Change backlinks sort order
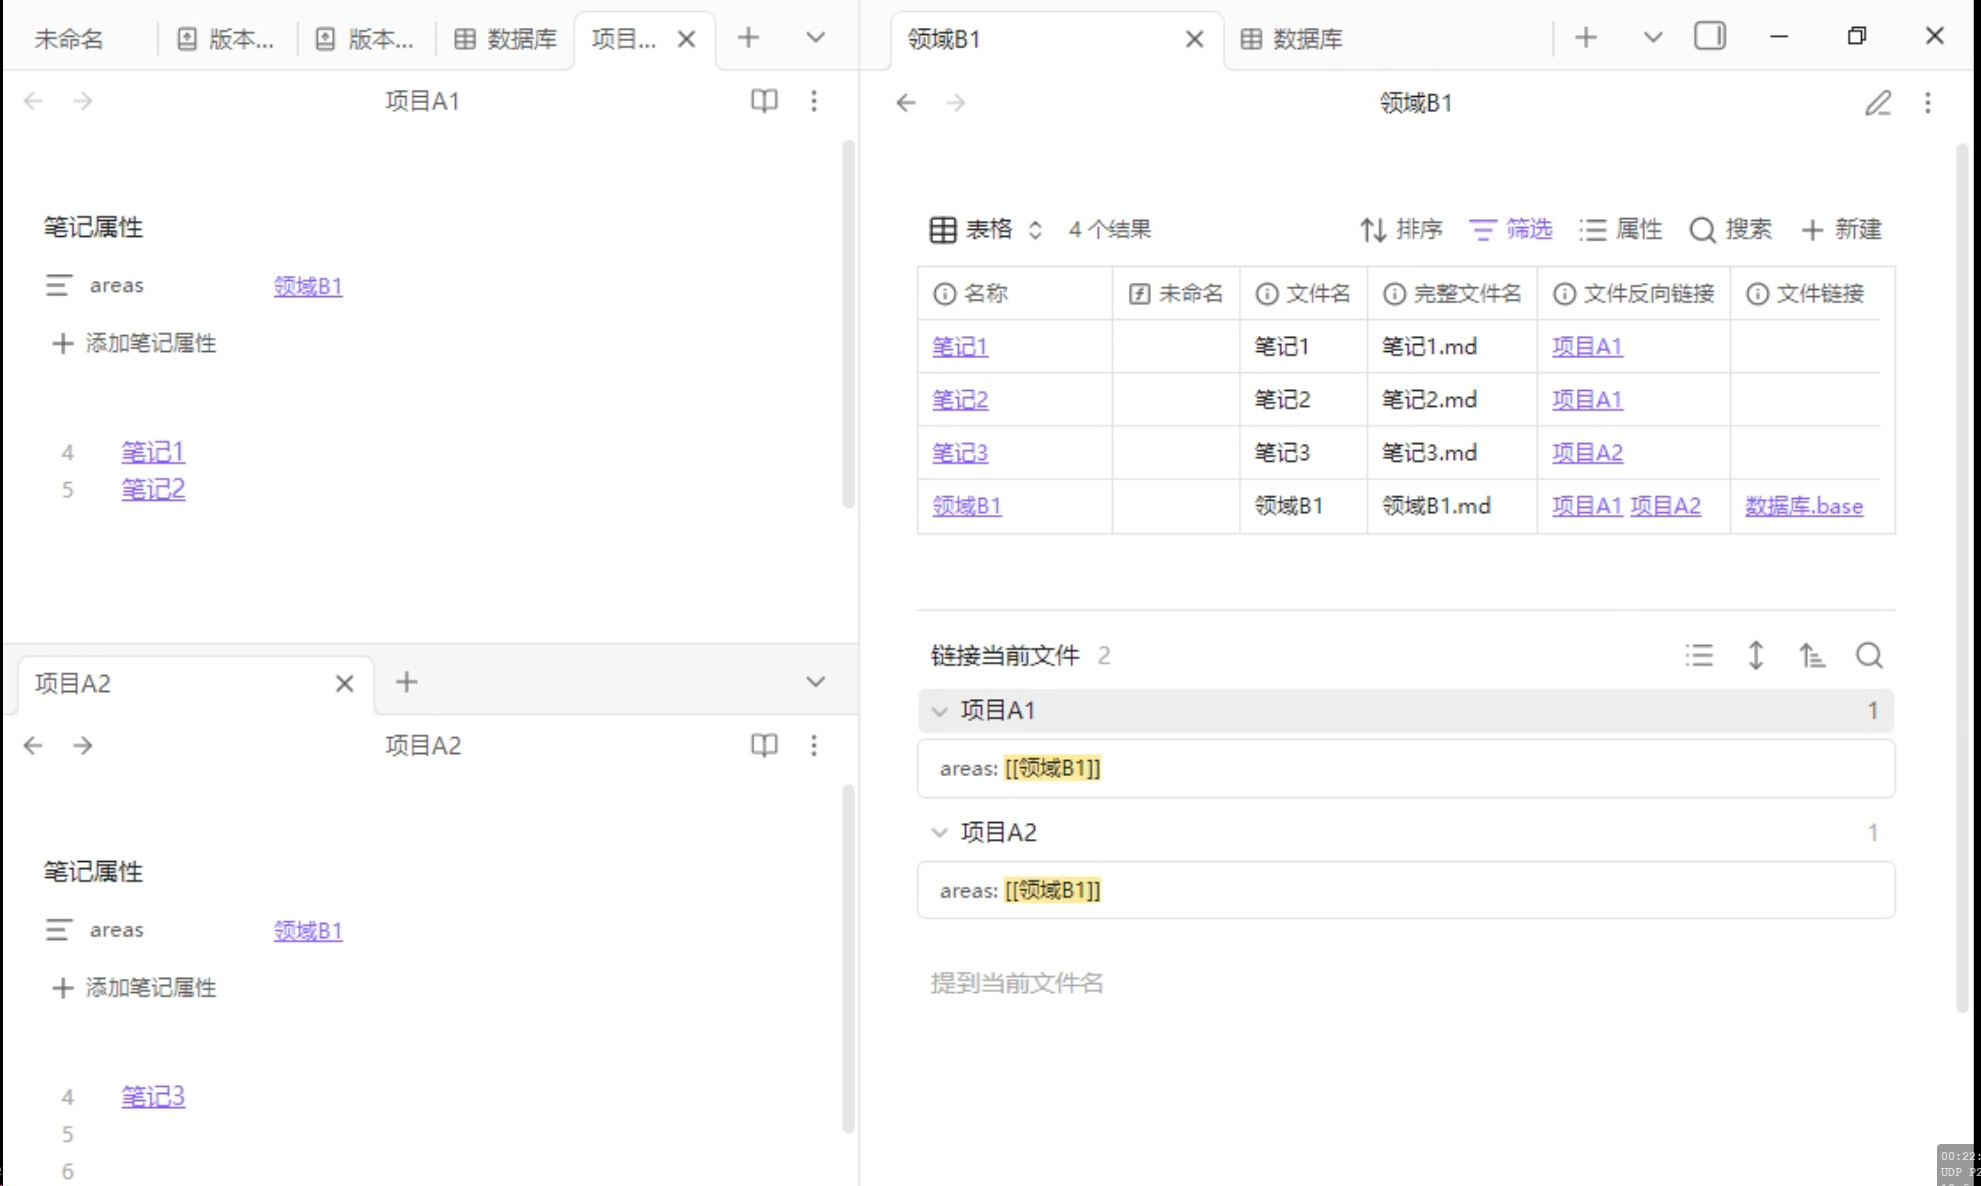 tap(1812, 656)
